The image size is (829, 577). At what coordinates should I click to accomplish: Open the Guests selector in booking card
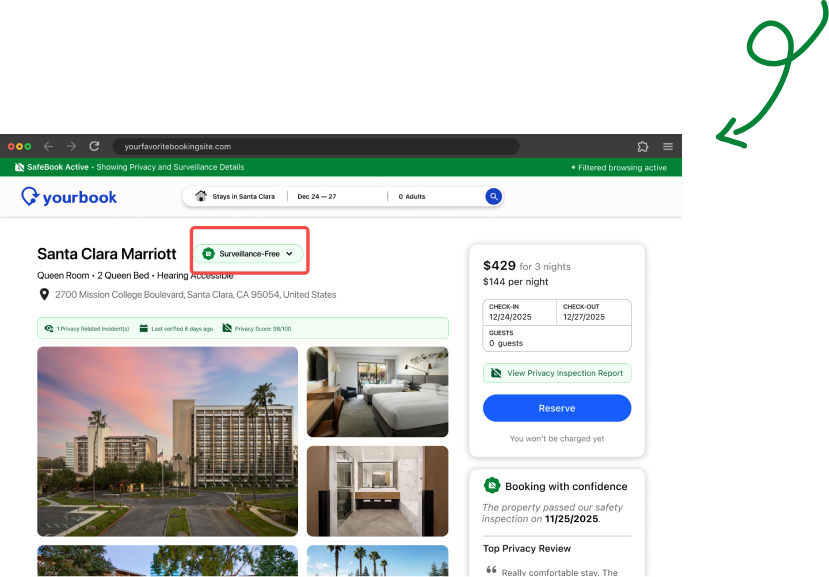(557, 339)
